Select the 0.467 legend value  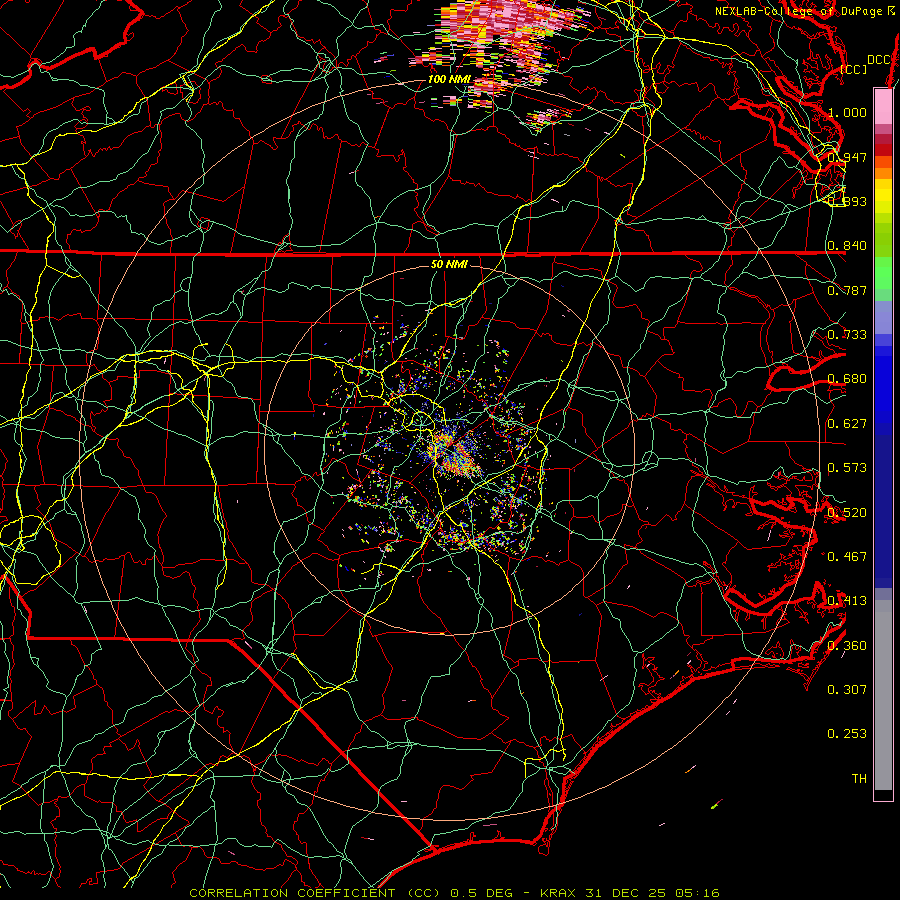(847, 556)
